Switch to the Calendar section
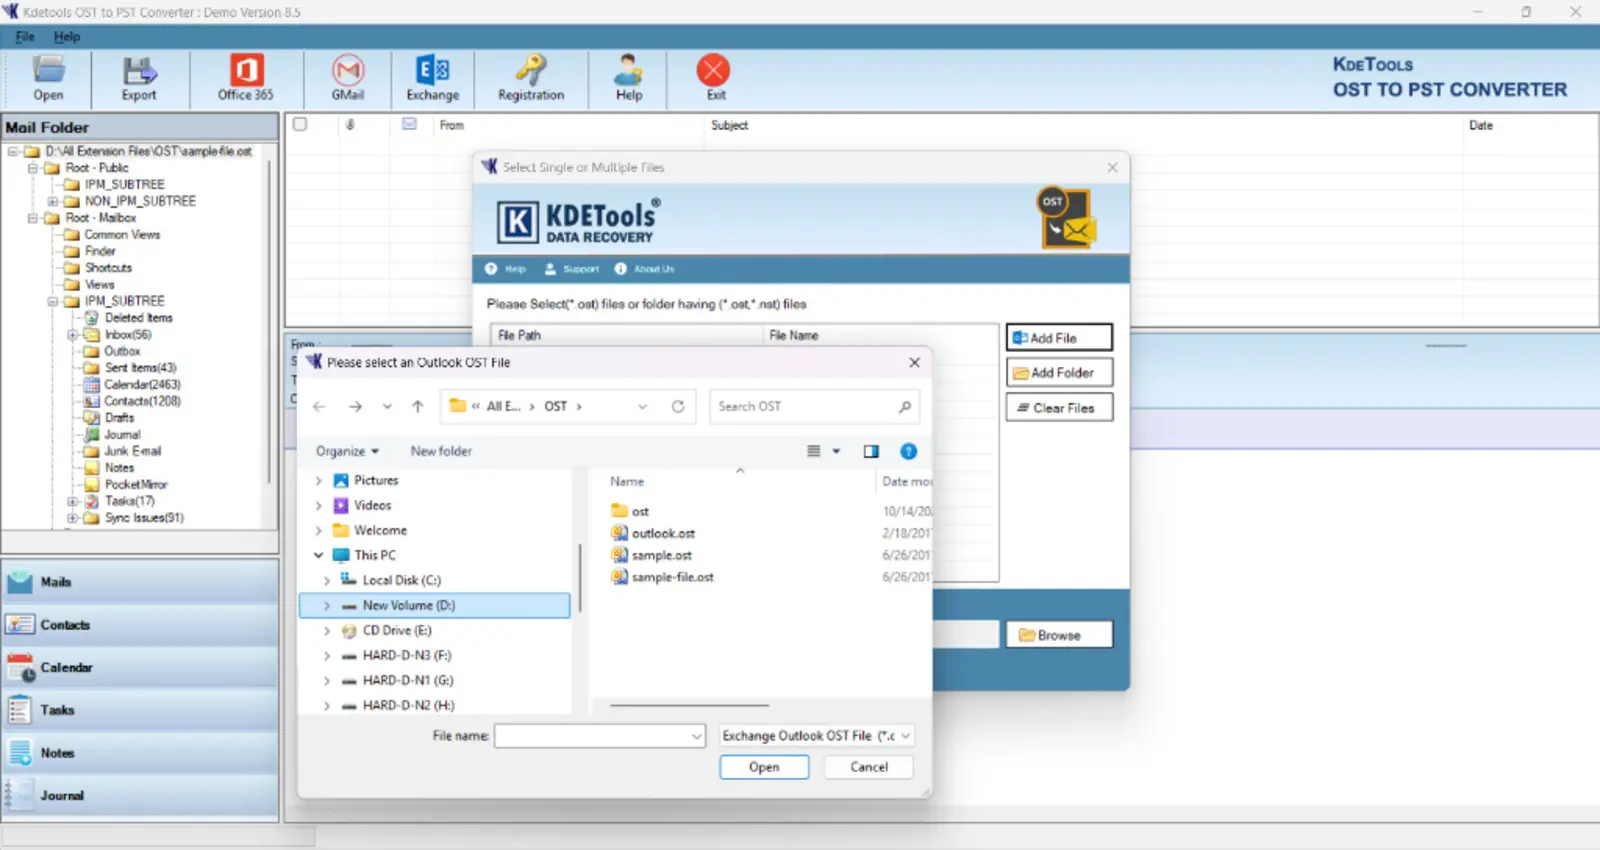 140,668
